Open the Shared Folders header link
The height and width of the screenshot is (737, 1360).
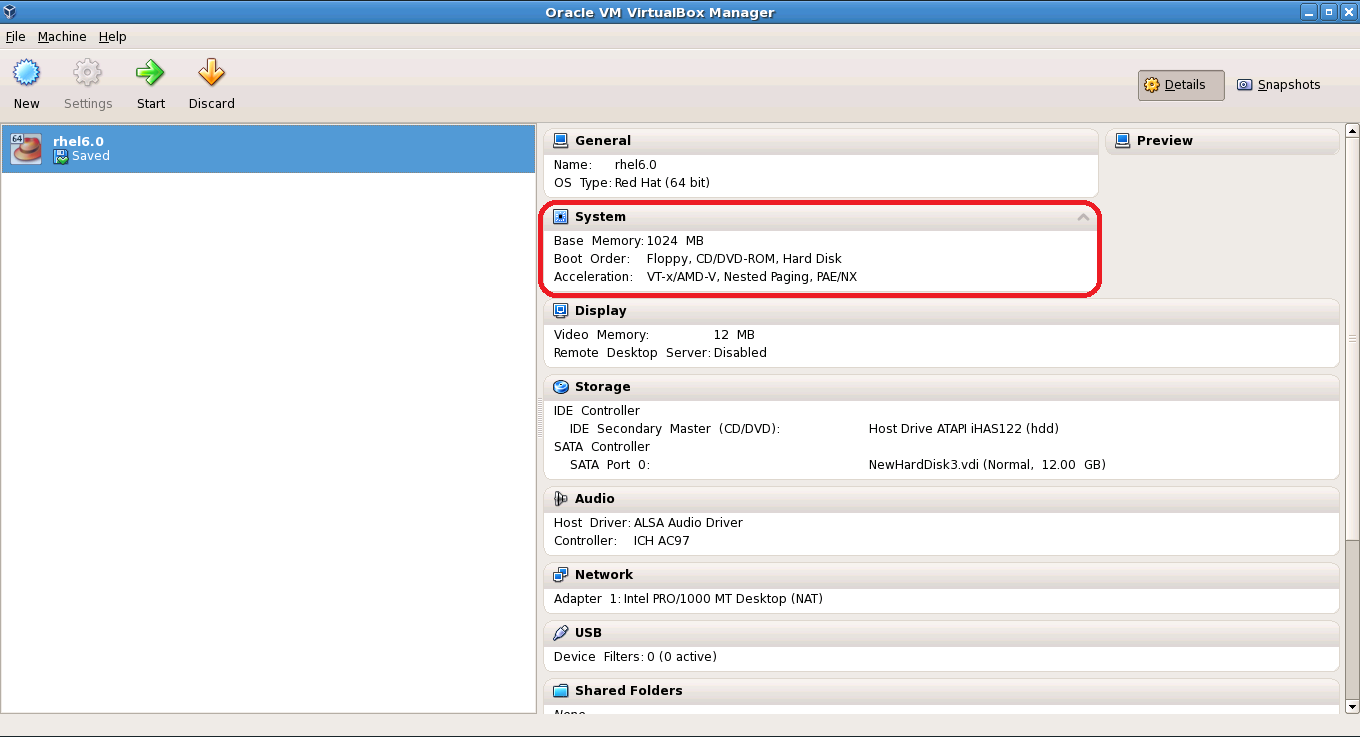629,691
